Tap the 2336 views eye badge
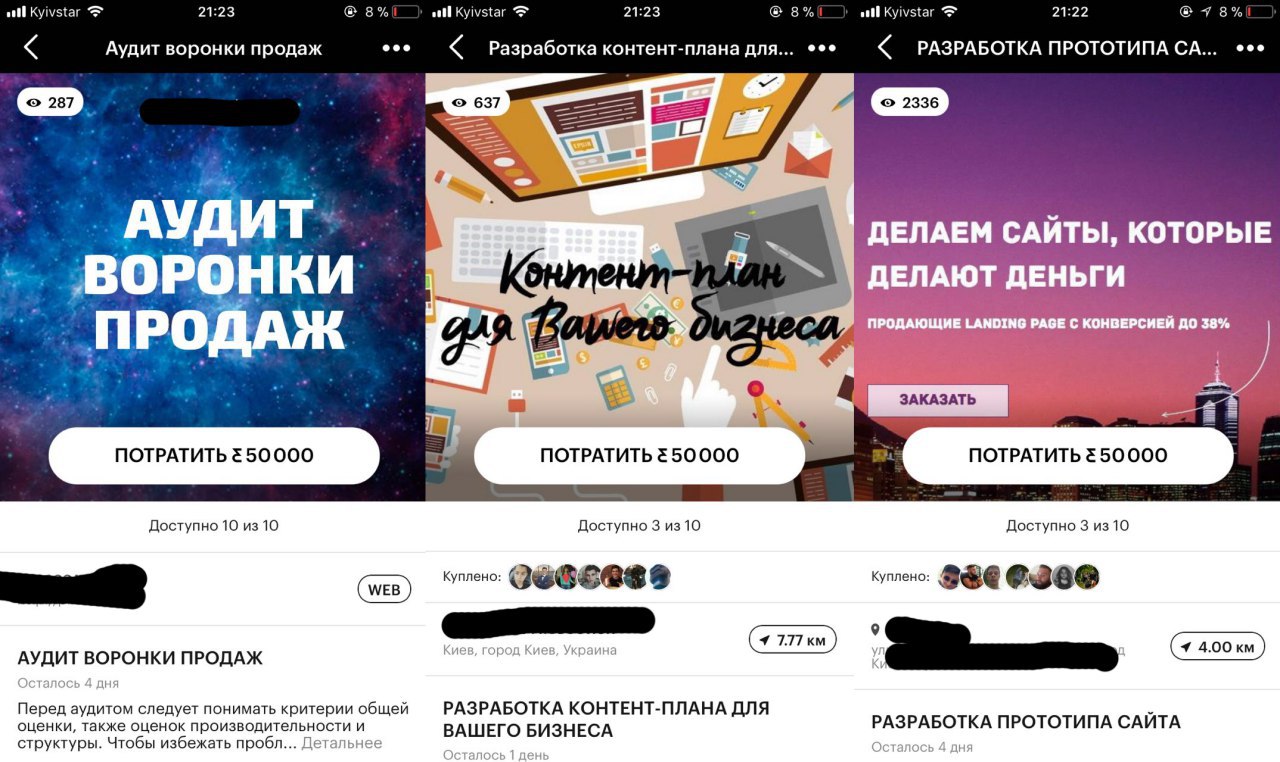Screen dimensions: 1280x762 (909, 102)
